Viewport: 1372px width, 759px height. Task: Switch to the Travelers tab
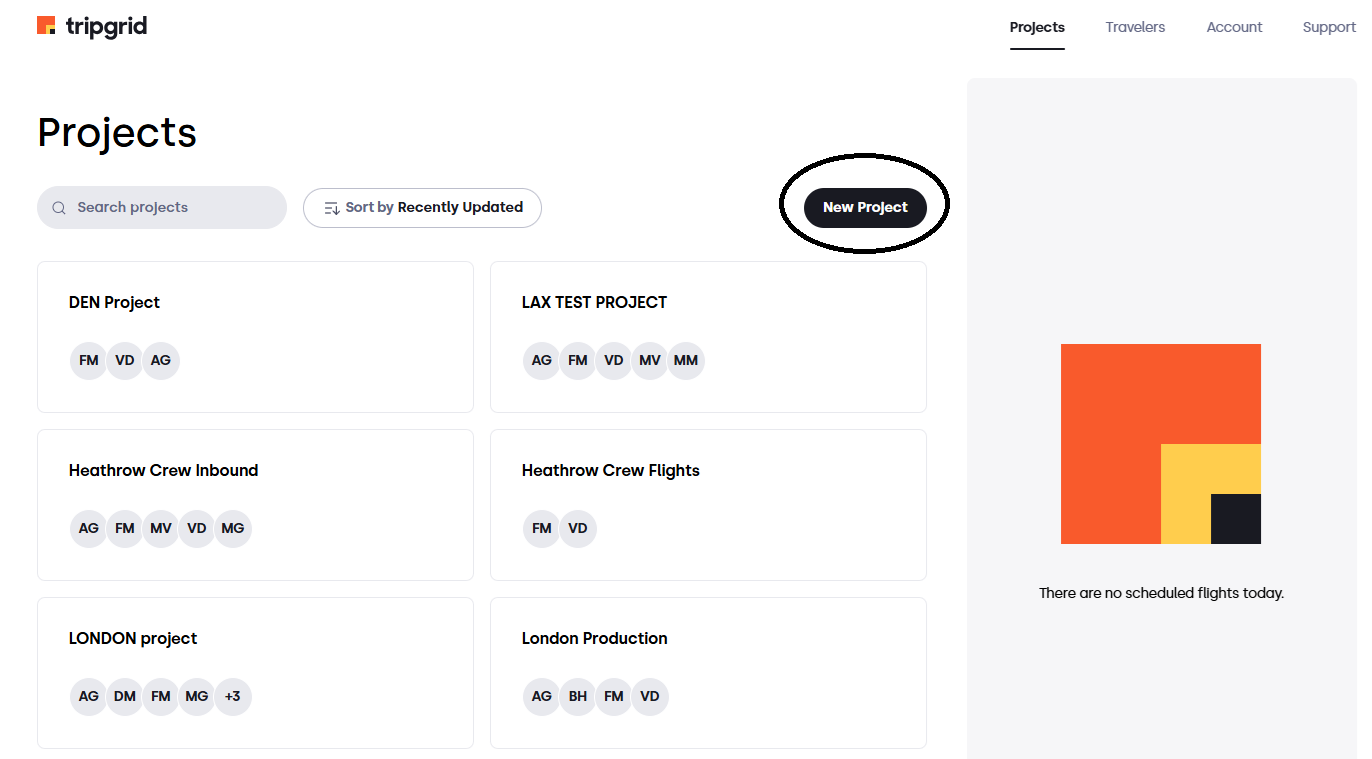pyautogui.click(x=1135, y=27)
